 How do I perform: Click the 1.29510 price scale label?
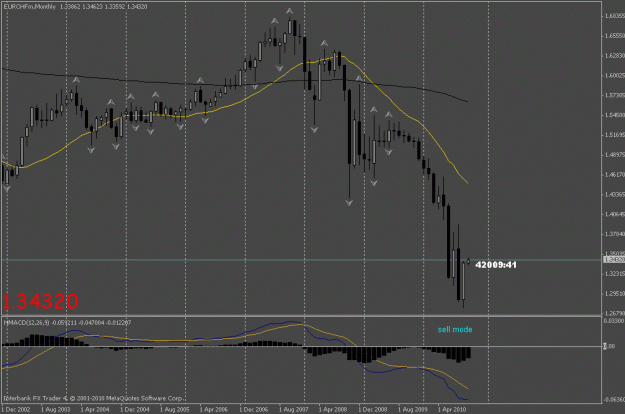(614, 294)
